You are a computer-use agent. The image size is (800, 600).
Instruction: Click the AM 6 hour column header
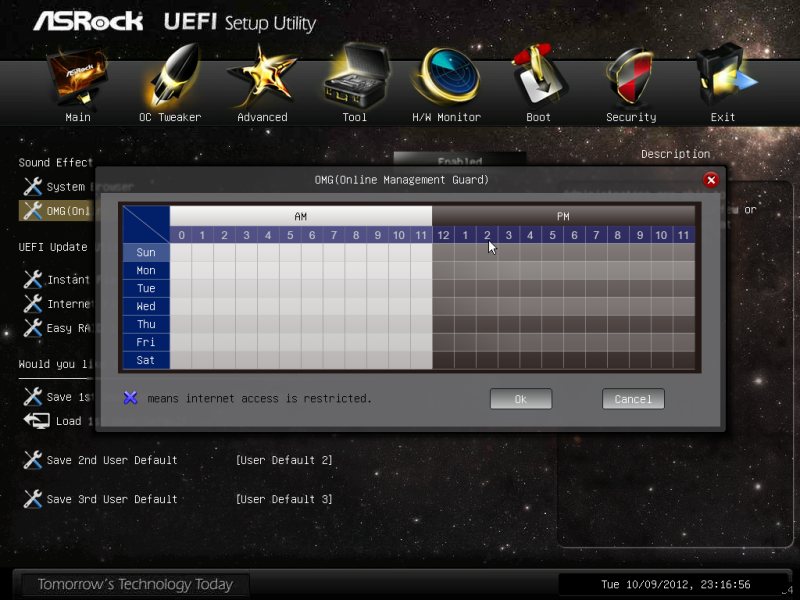[312, 235]
